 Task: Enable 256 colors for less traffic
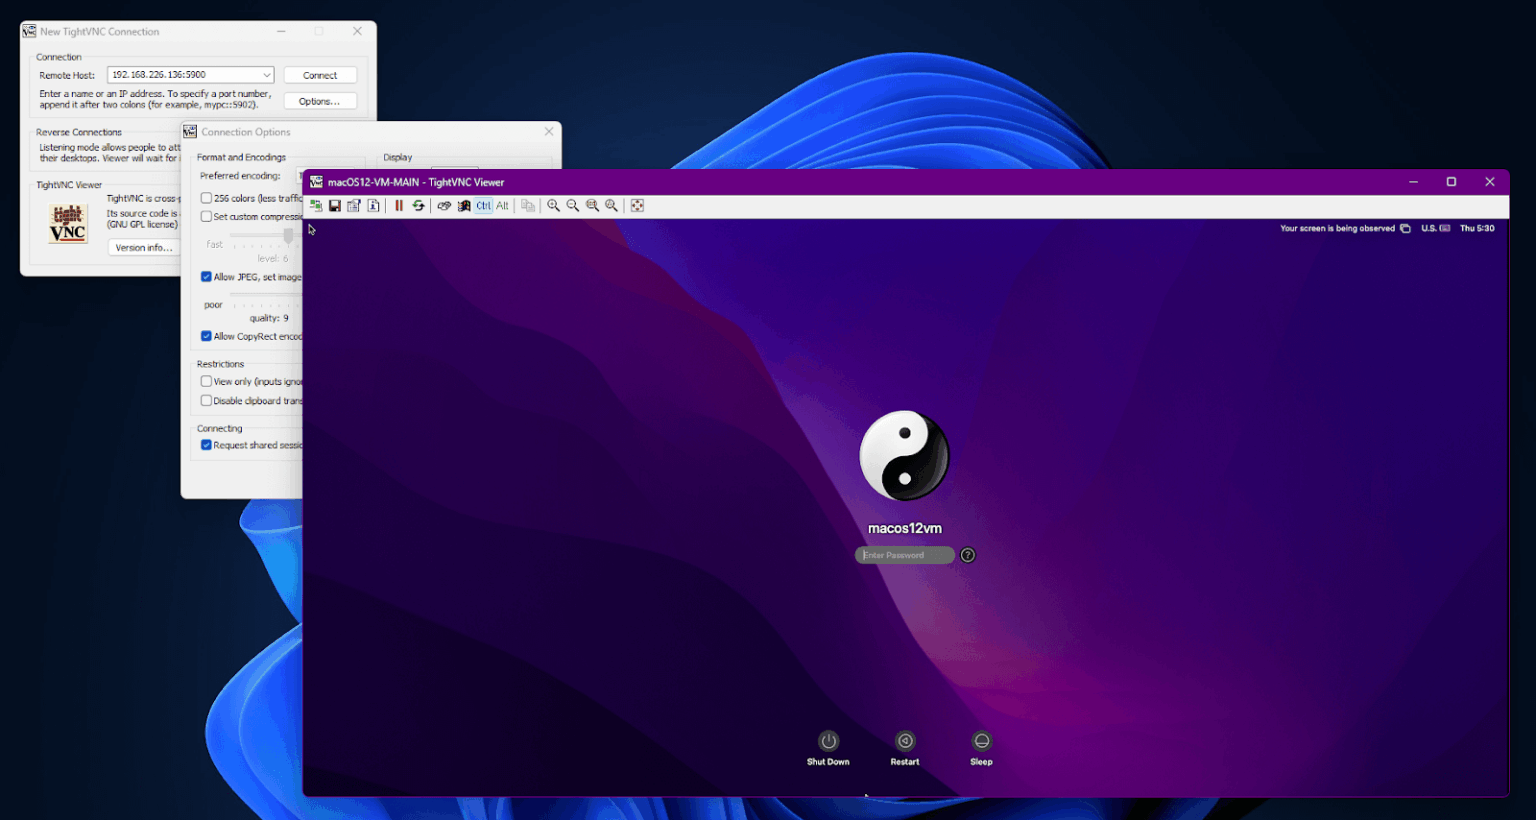pos(206,196)
